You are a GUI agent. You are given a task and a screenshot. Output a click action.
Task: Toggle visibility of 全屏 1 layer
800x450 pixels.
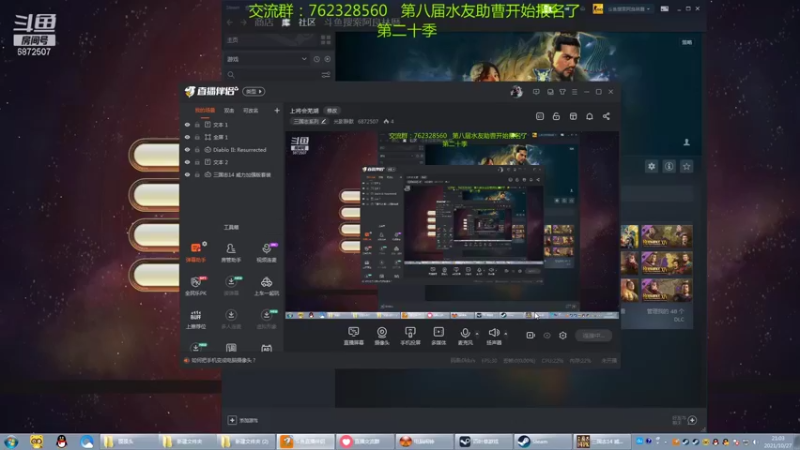(187, 137)
